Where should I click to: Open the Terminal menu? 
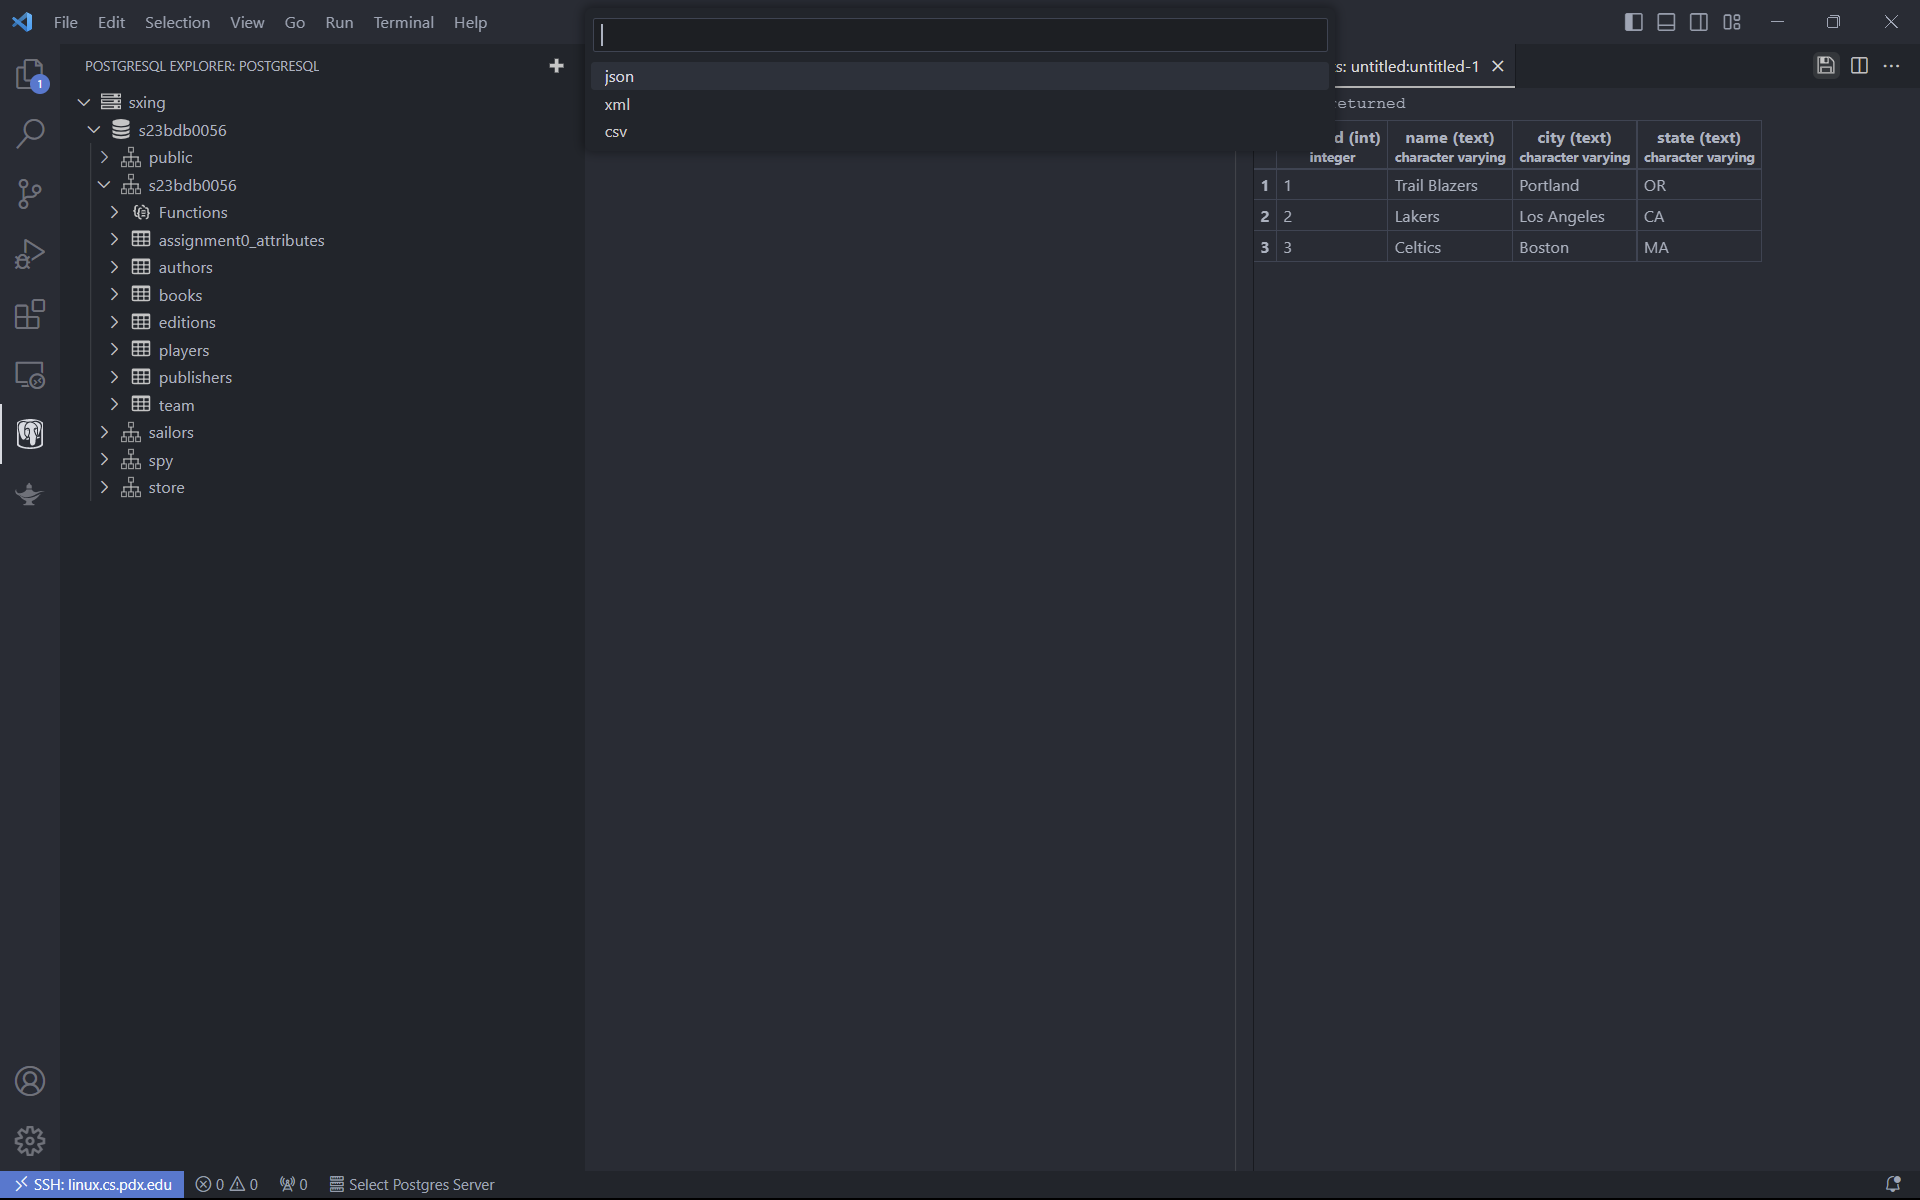pos(403,22)
